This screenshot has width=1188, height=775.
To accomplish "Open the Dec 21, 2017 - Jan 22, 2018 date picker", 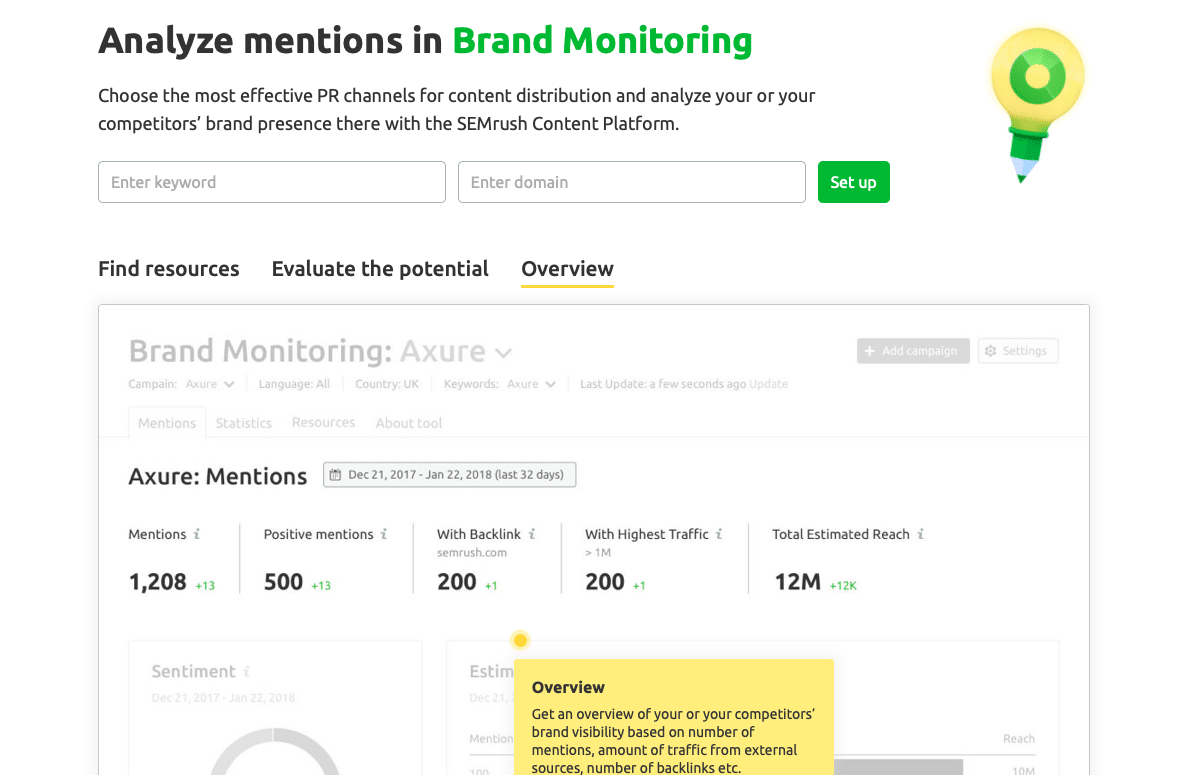I will tap(449, 475).
